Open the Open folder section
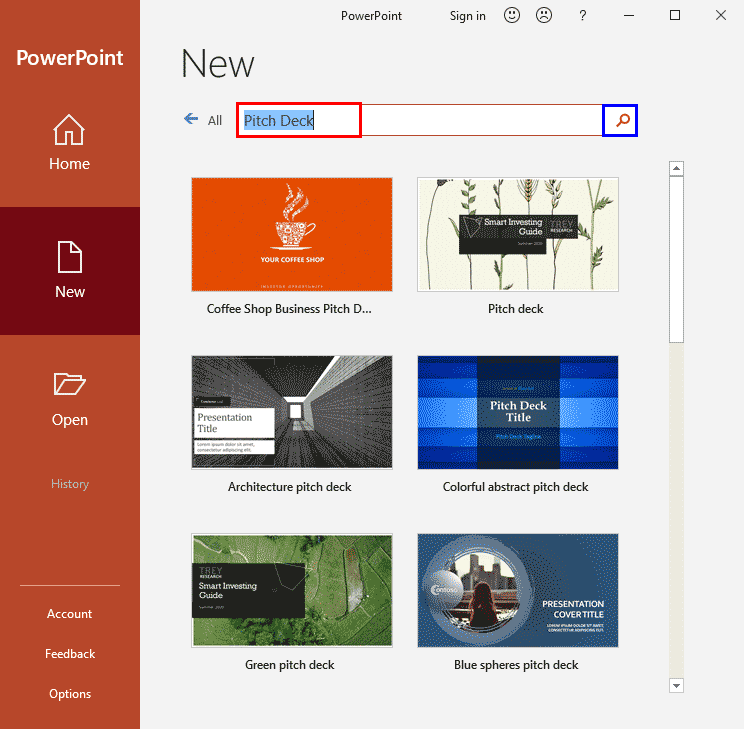The width and height of the screenshot is (744, 729). (x=70, y=398)
